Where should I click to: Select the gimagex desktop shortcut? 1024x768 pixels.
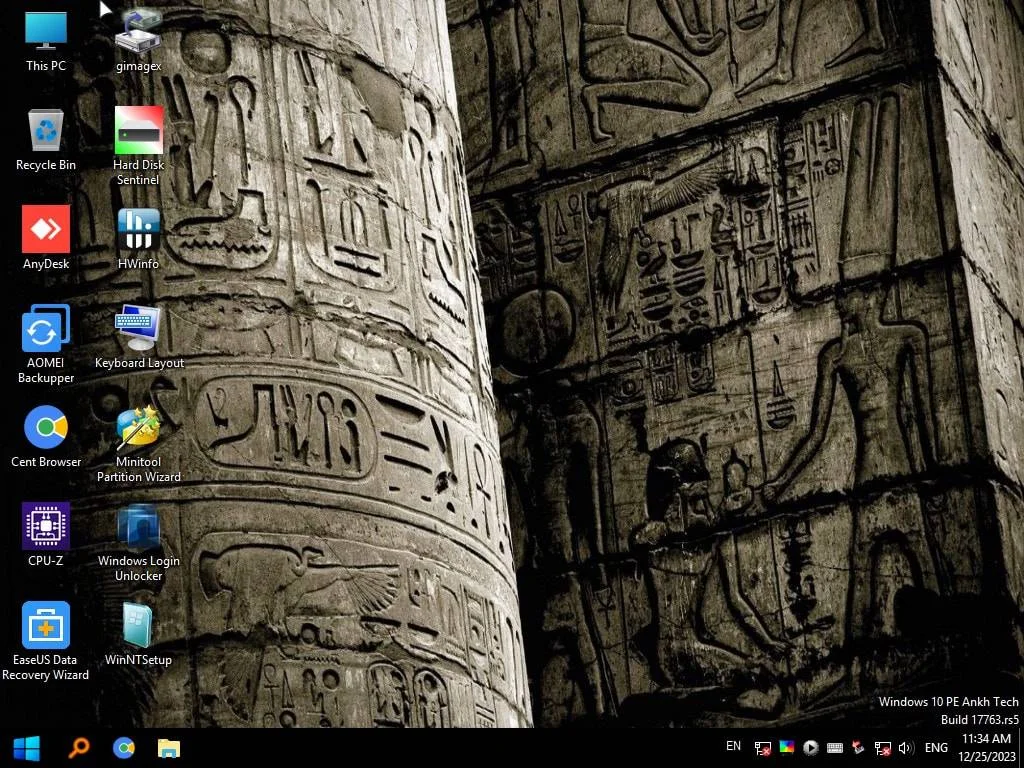point(138,39)
